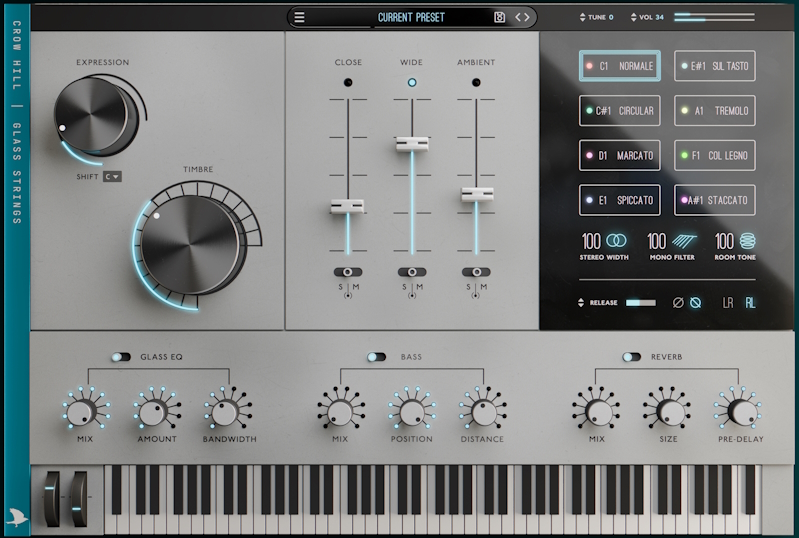Click the Stereo Width overlapping circles icon

click(617, 241)
